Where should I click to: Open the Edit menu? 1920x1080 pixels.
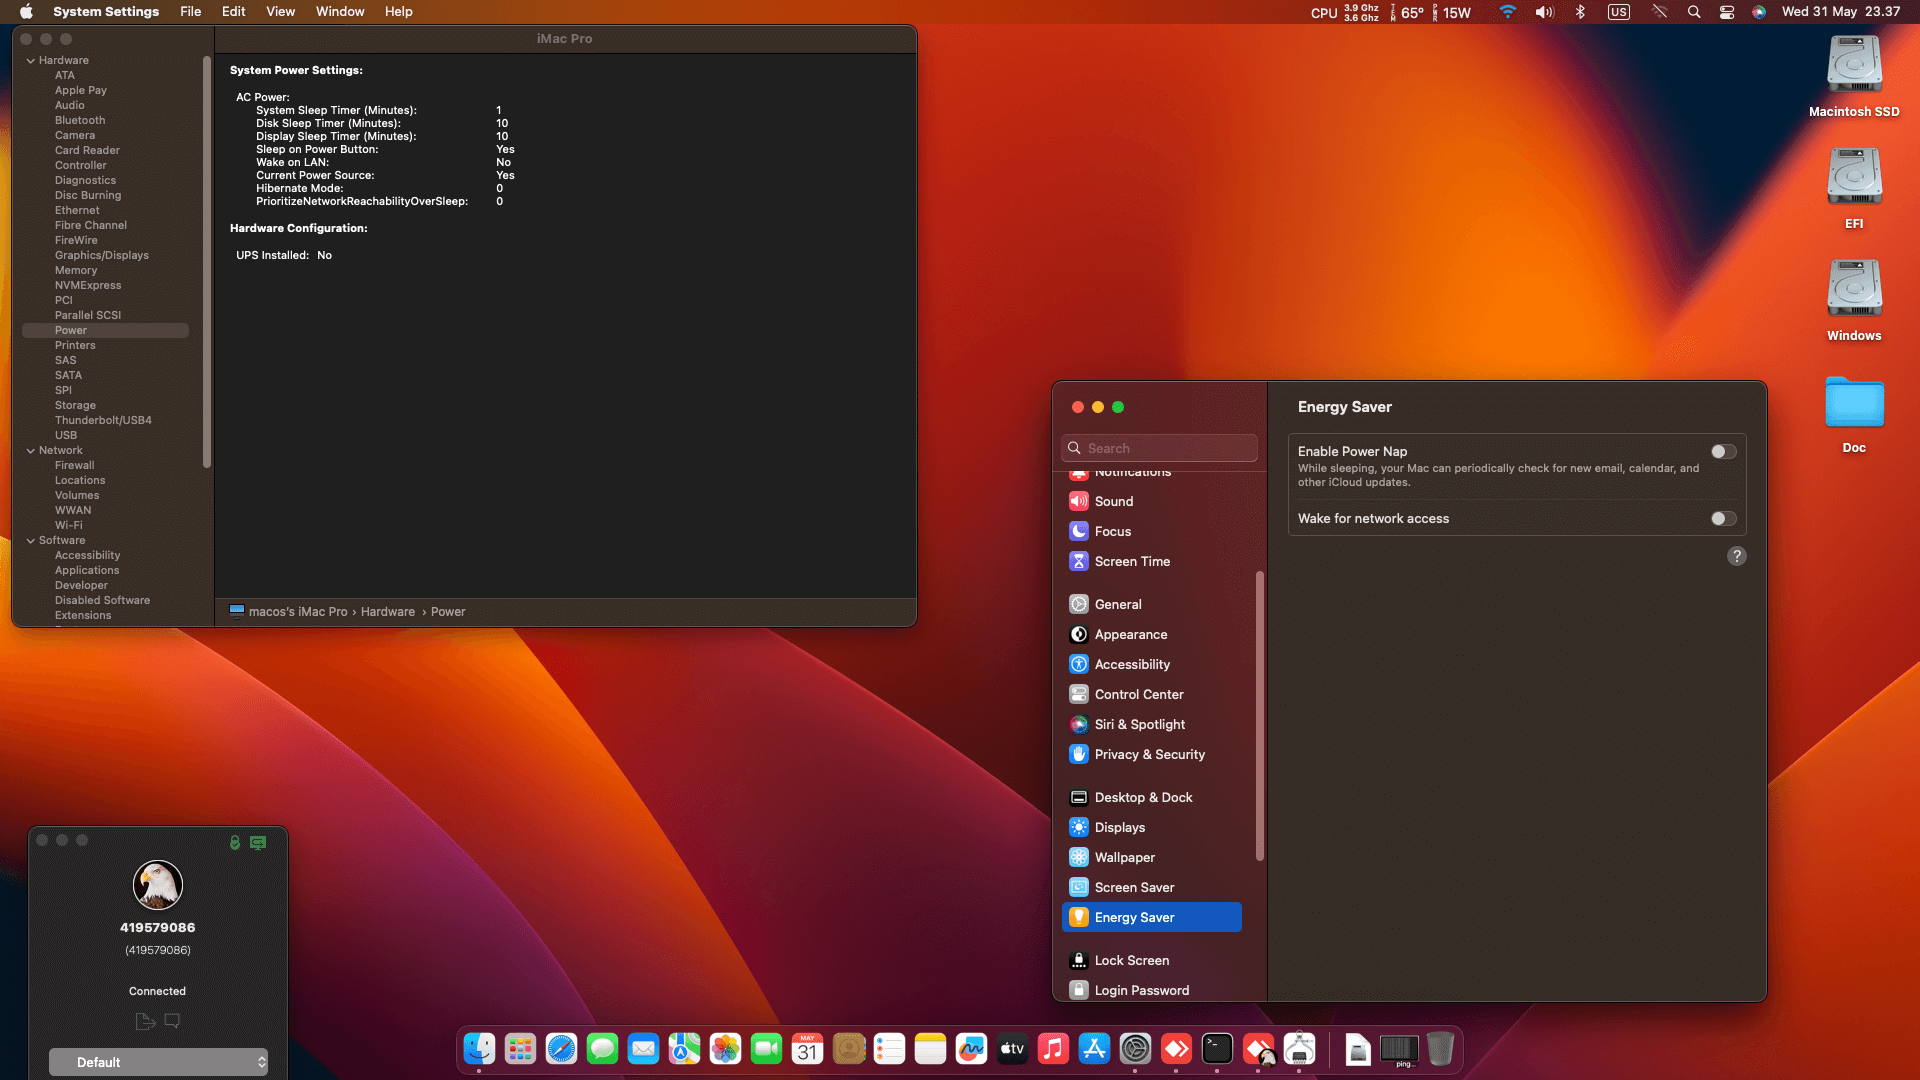click(233, 12)
